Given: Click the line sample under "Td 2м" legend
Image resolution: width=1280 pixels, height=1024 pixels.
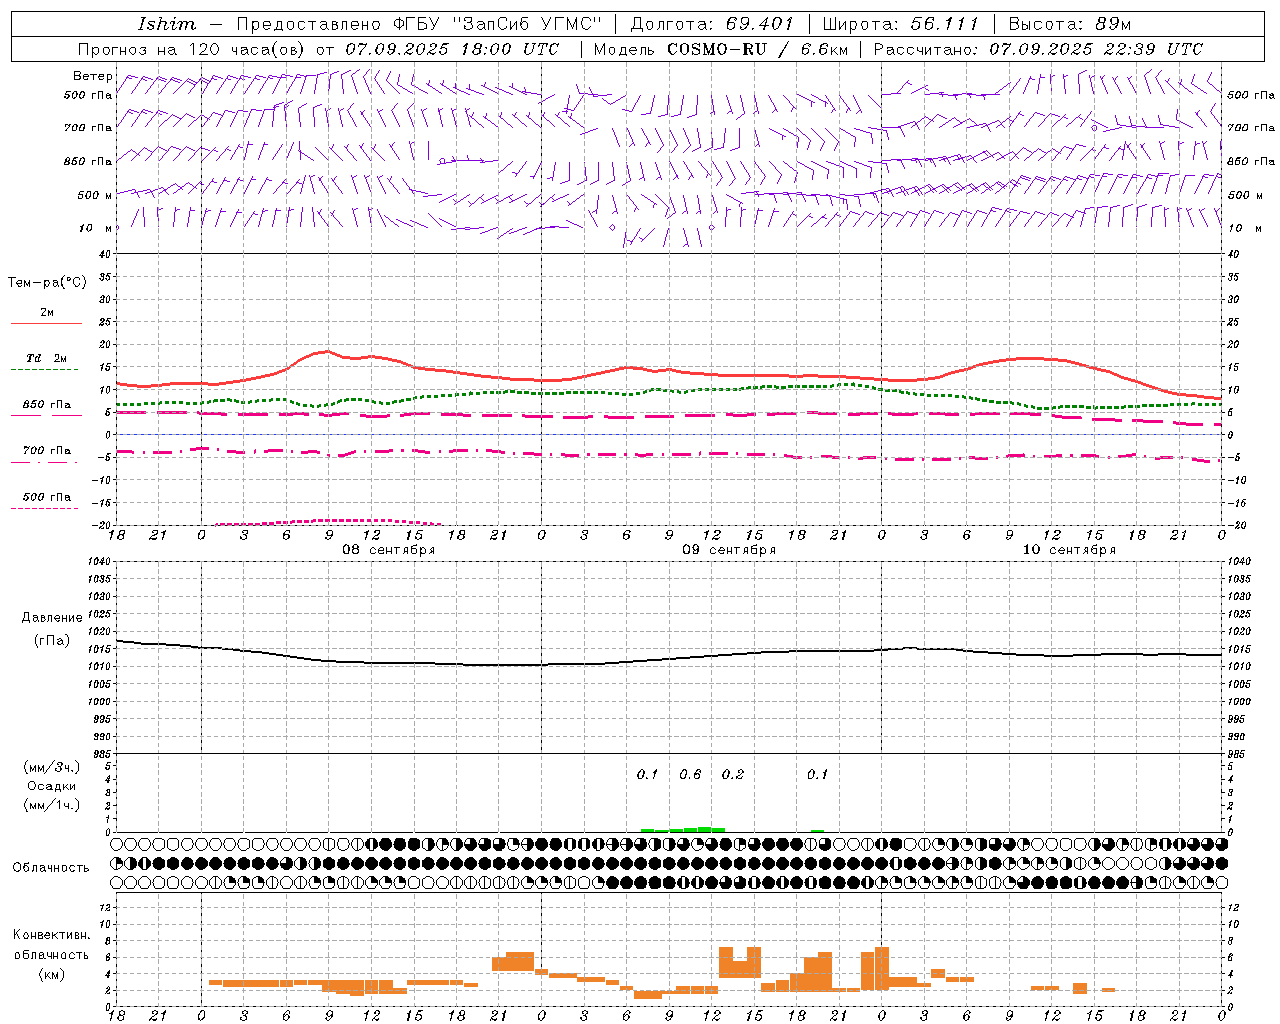Looking at the screenshot, I should pyautogui.click(x=45, y=370).
